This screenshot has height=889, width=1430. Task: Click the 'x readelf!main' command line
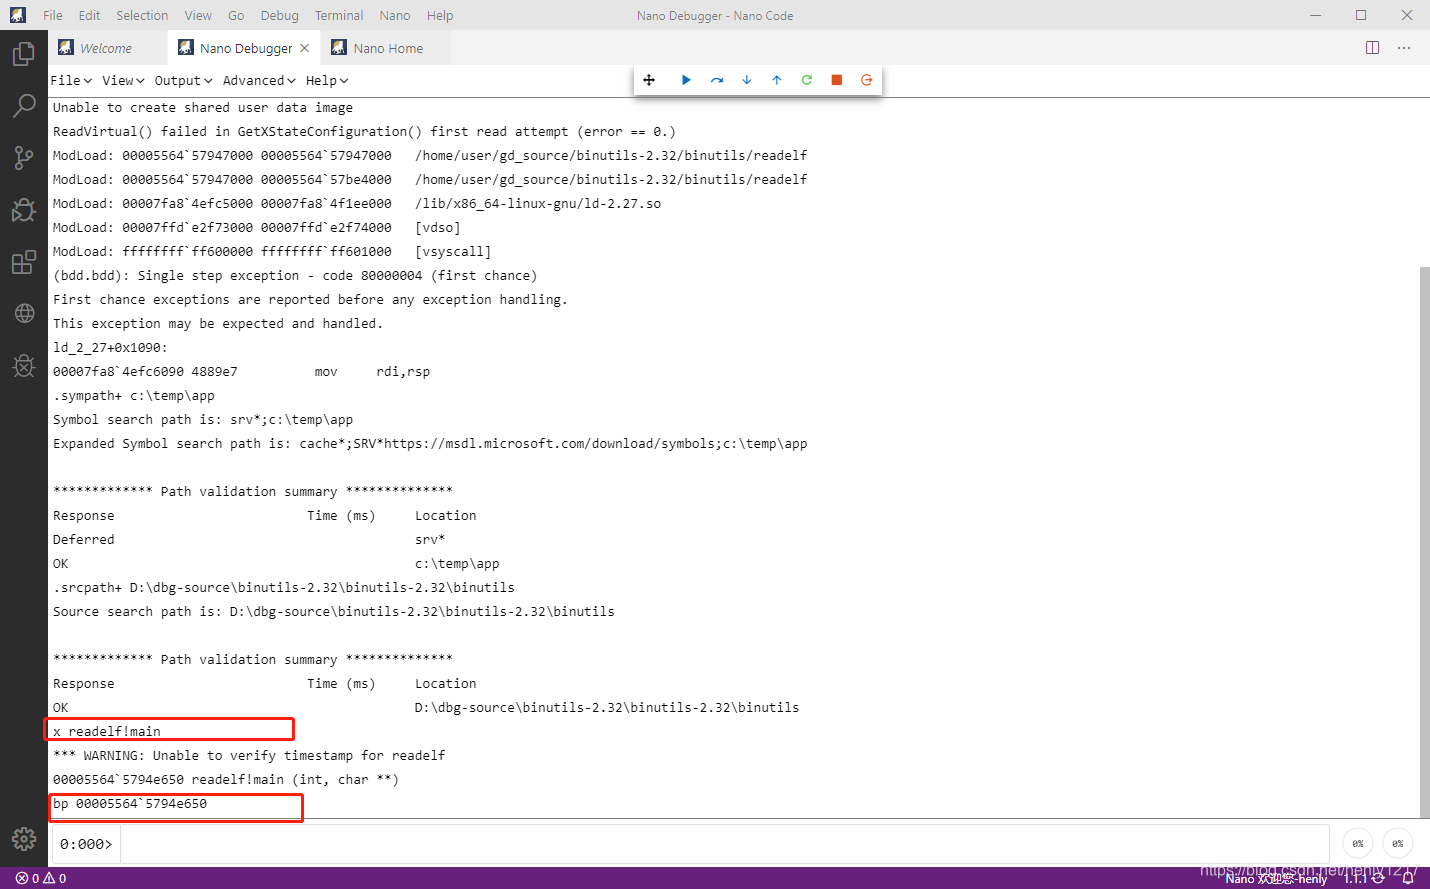(x=107, y=732)
